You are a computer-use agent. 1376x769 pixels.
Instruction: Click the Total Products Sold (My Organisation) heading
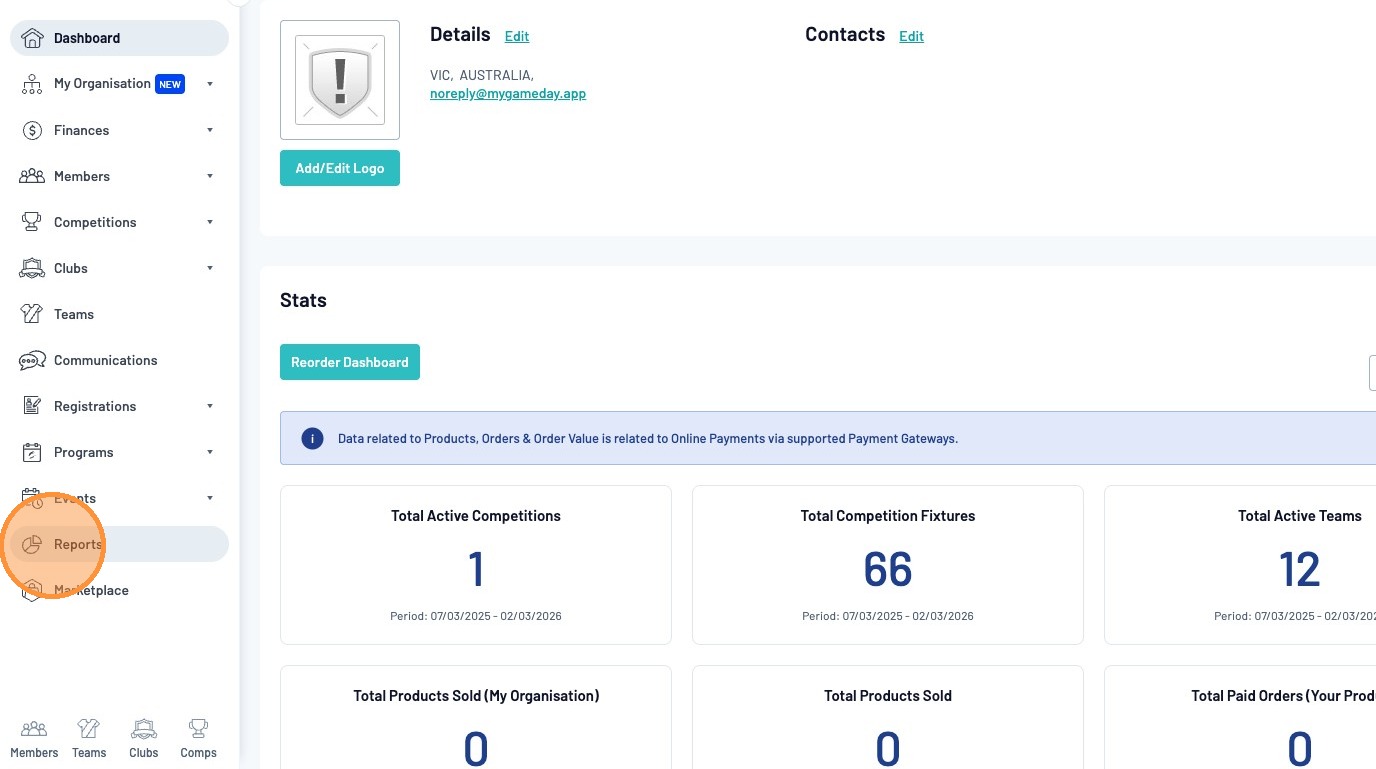pyautogui.click(x=476, y=696)
